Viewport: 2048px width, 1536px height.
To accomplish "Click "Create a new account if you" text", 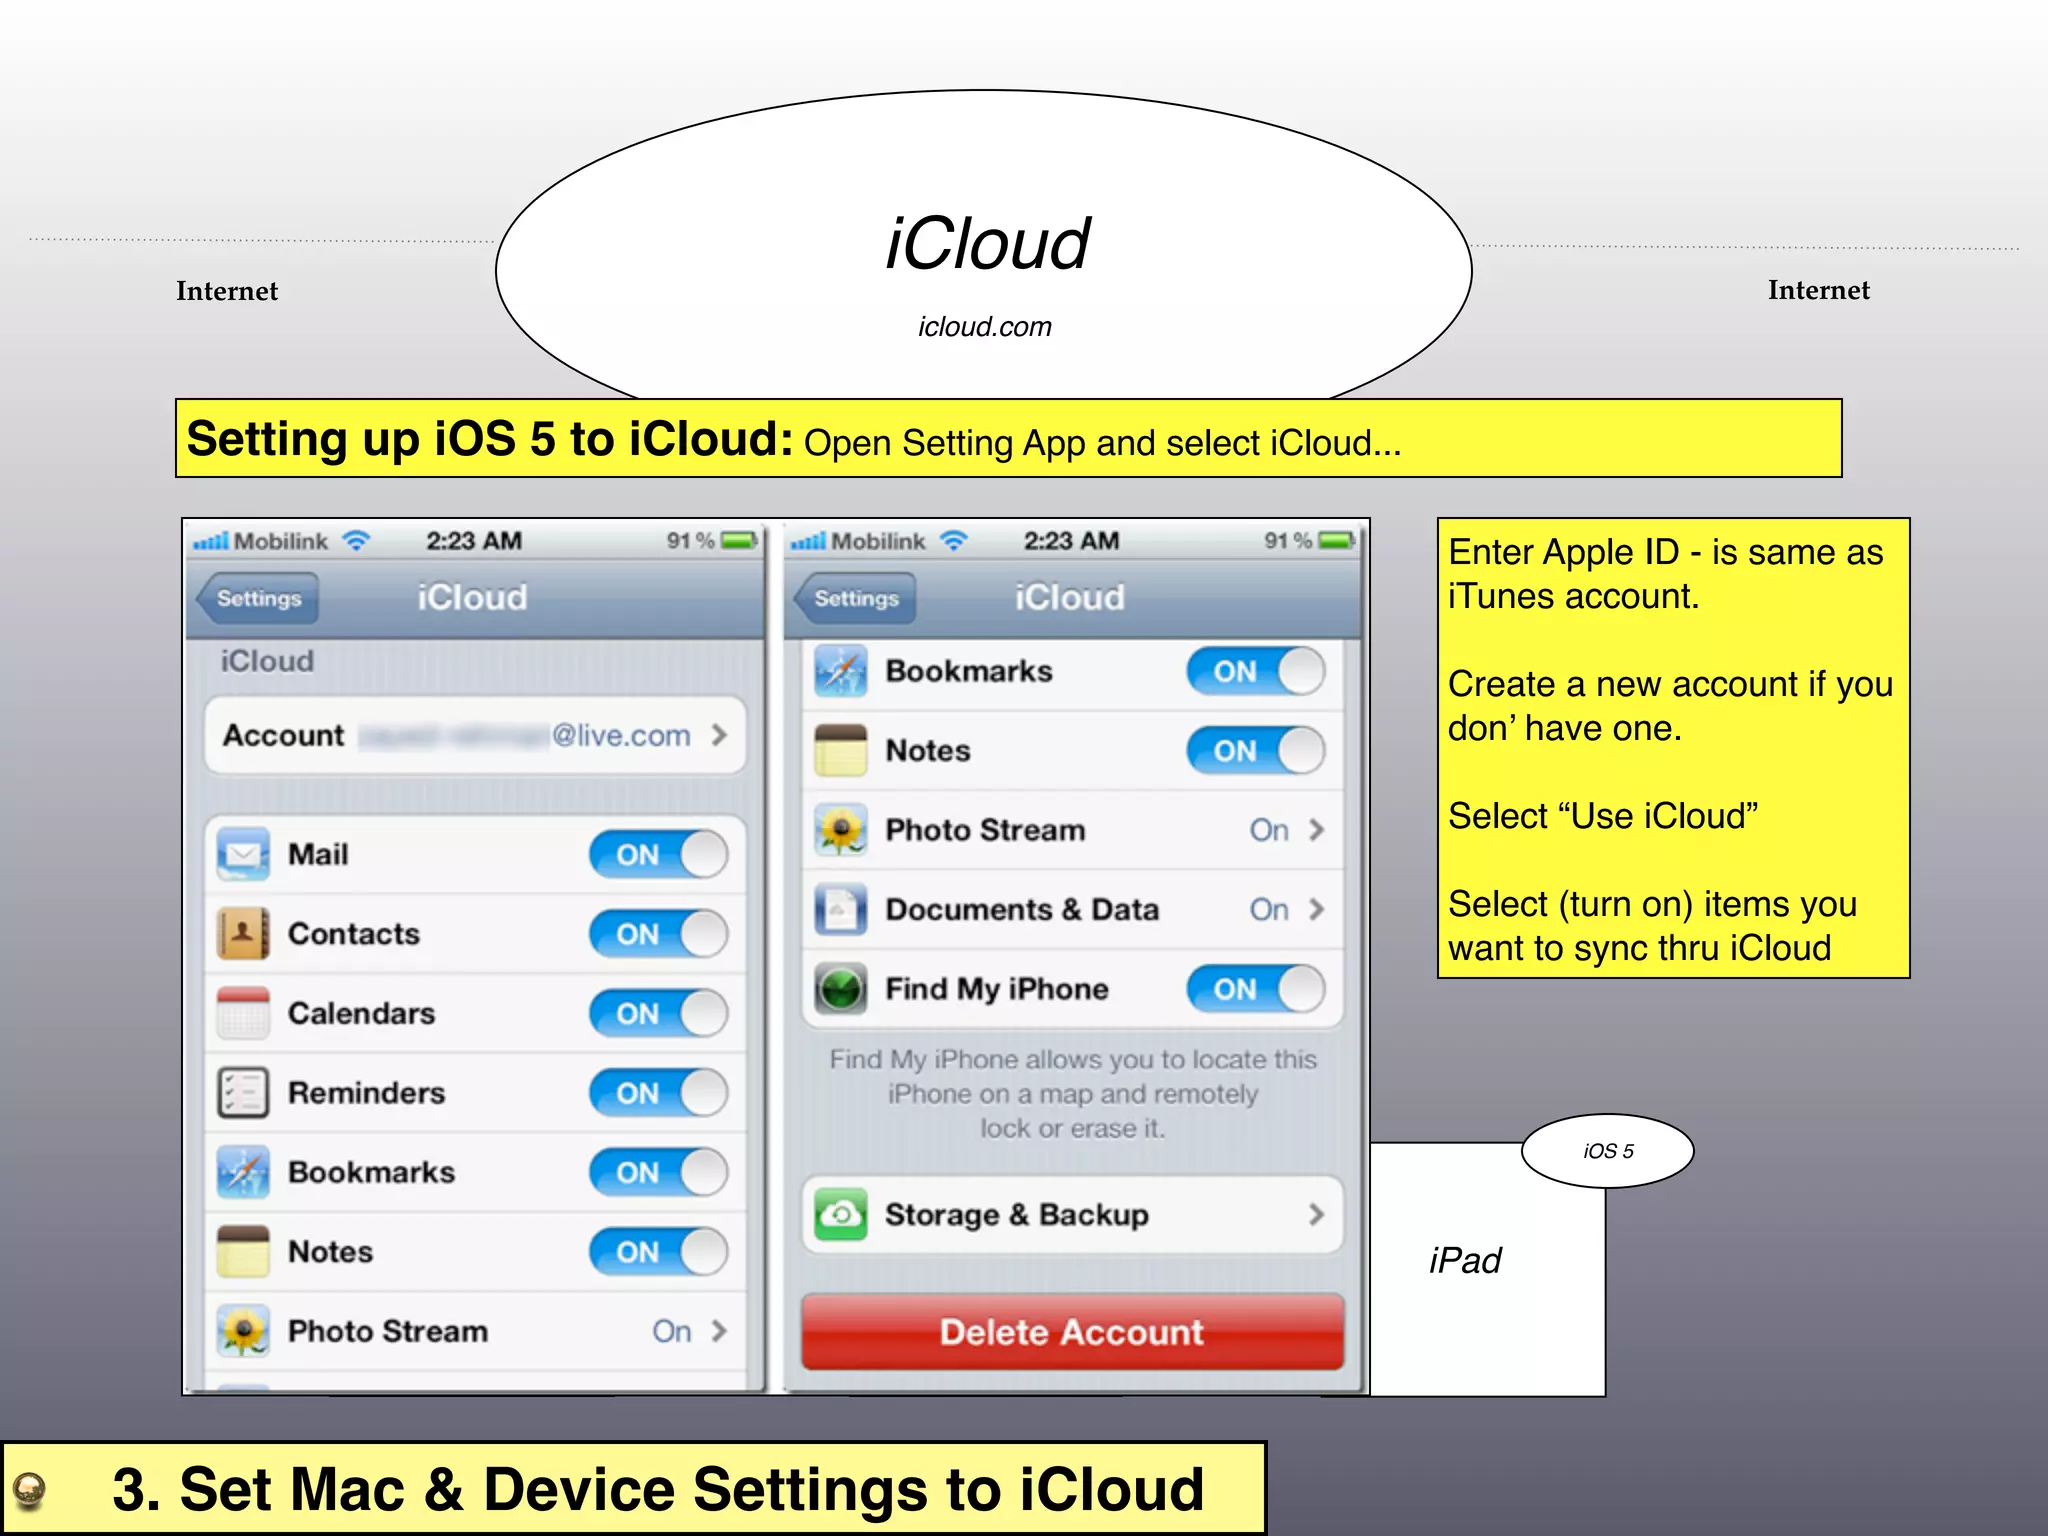I will coord(1671,684).
